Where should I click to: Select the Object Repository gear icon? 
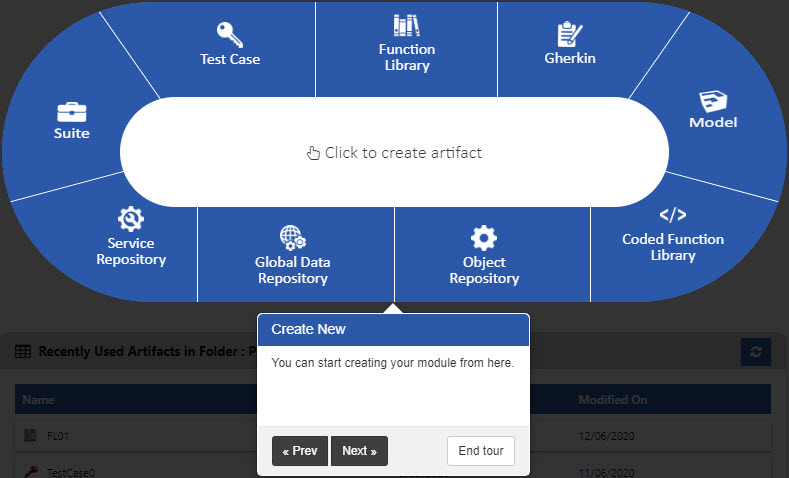[484, 238]
